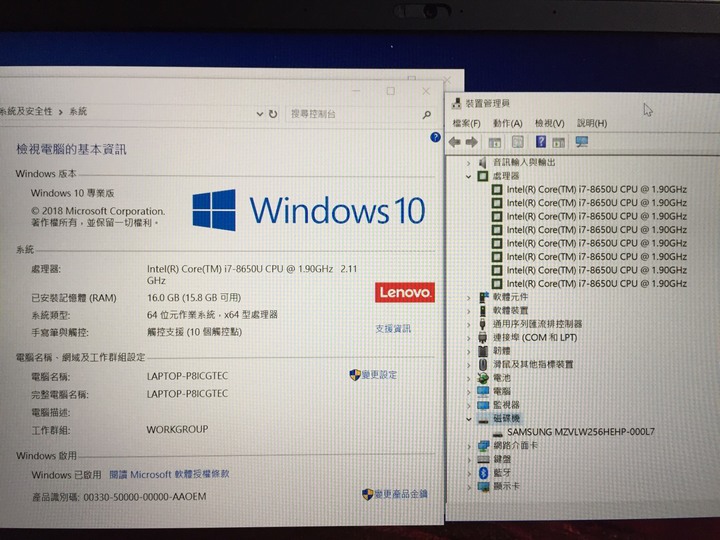Open 閱讀 Microsoft 軟體授權條款 link
This screenshot has height=540, width=720.
click(169, 474)
